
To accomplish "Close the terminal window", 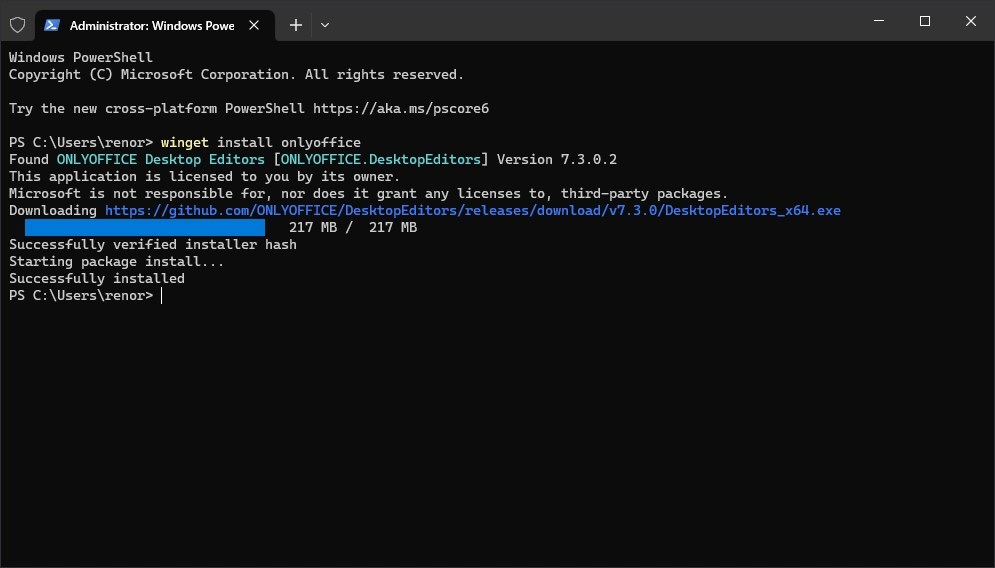I will [x=971, y=21].
